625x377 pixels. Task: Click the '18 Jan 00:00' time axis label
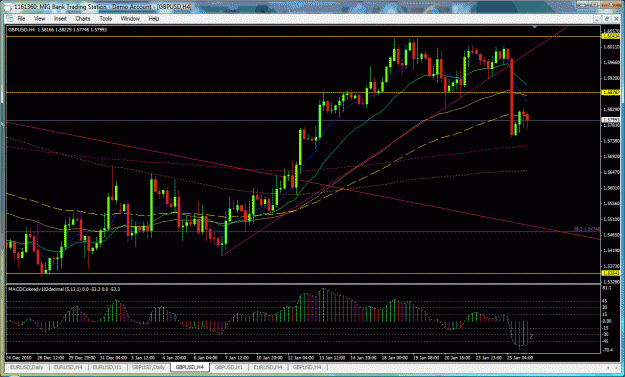[395, 357]
